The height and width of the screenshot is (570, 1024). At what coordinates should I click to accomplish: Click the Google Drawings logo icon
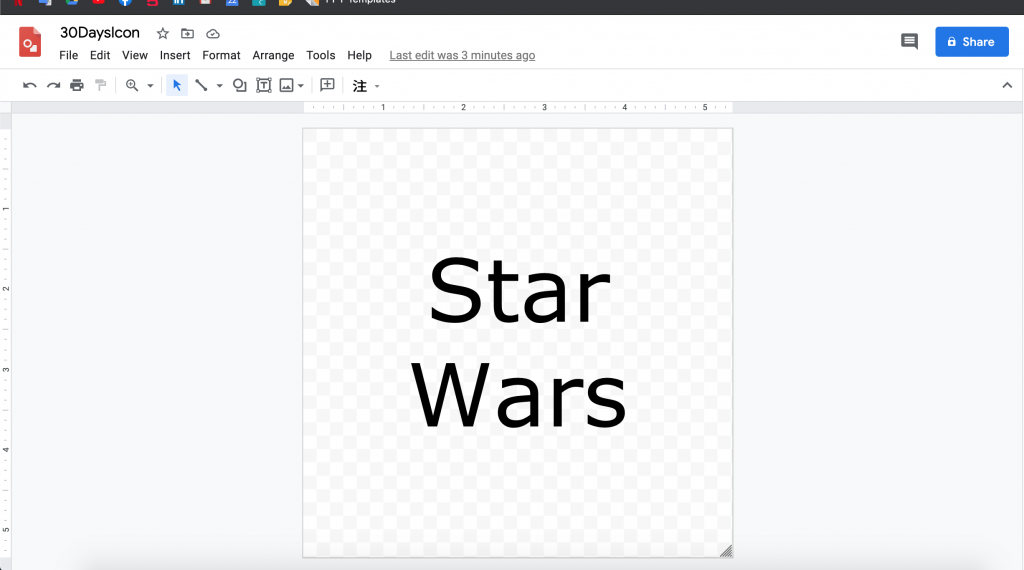pos(30,42)
